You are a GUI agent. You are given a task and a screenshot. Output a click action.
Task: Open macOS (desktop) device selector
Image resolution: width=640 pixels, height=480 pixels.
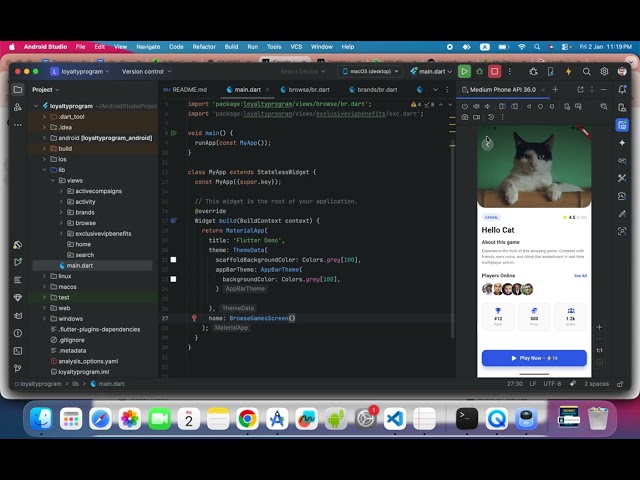pyautogui.click(x=370, y=71)
